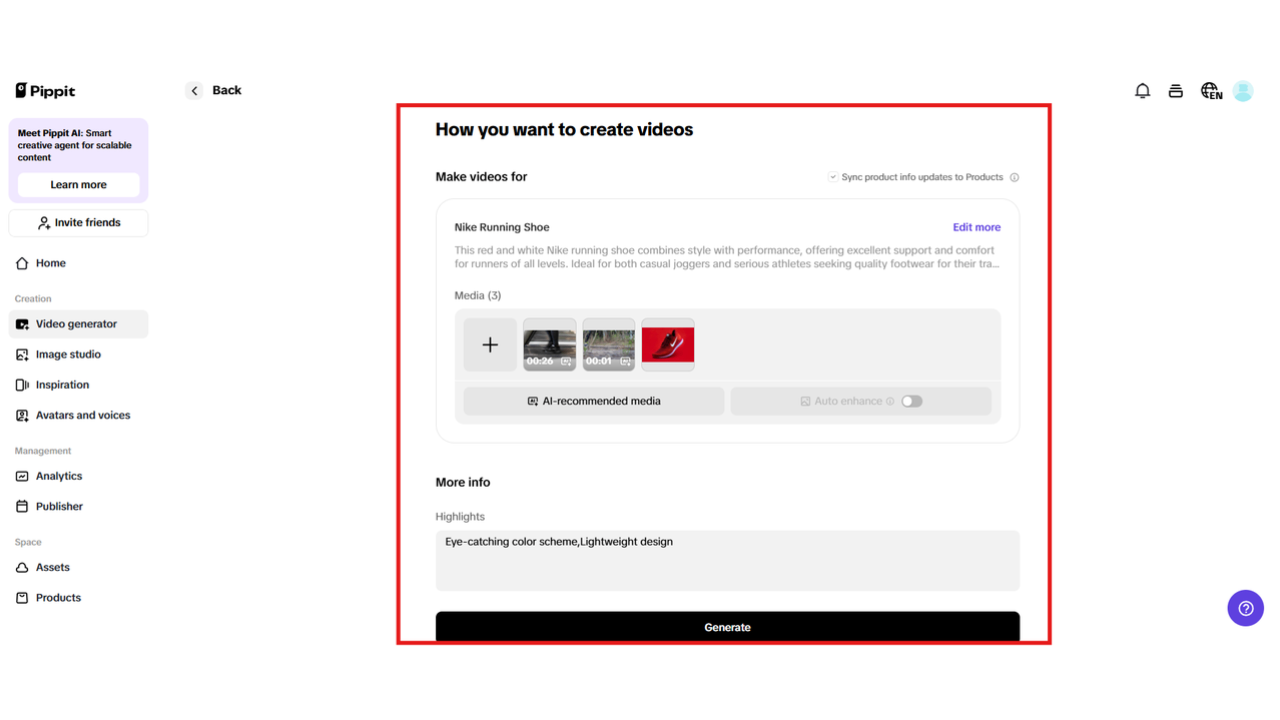The height and width of the screenshot is (720, 1280).
Task: Open Assets in the sidebar
Action: (x=78, y=567)
